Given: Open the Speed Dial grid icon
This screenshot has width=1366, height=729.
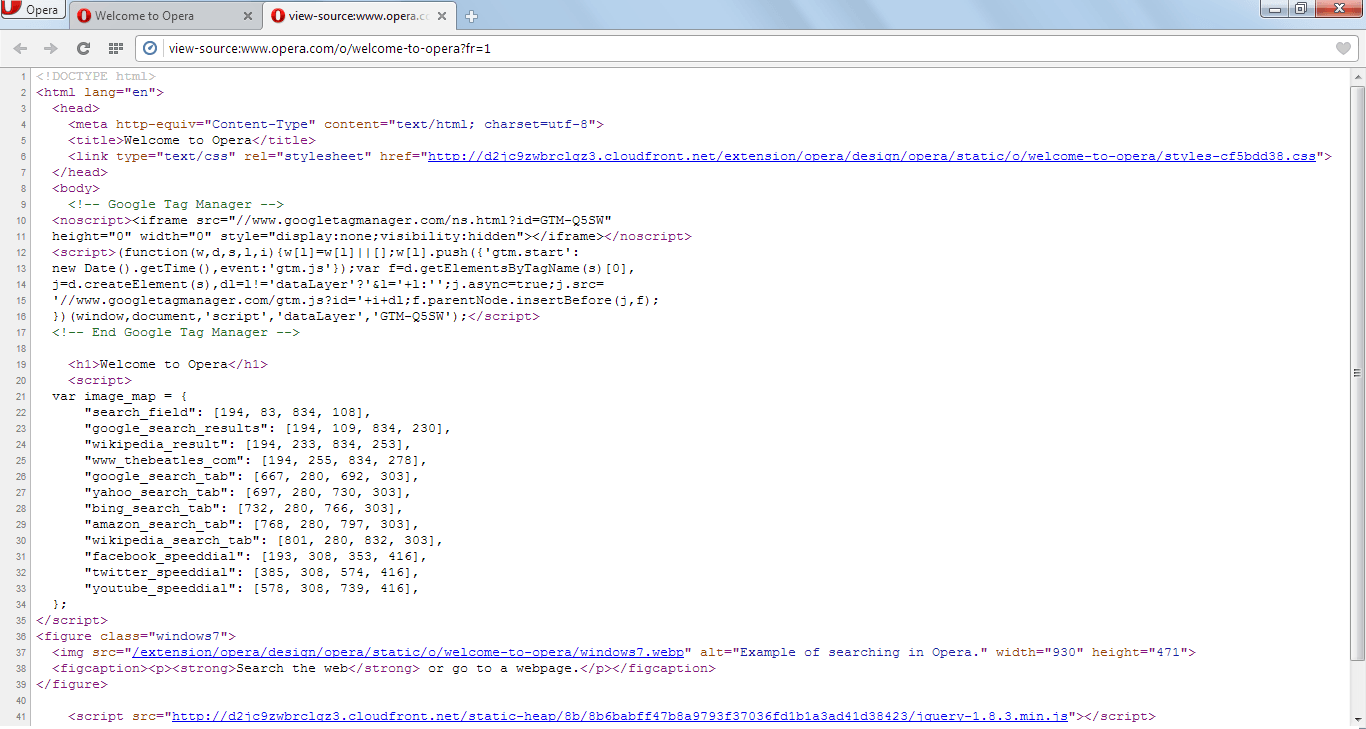Looking at the screenshot, I should point(115,48).
